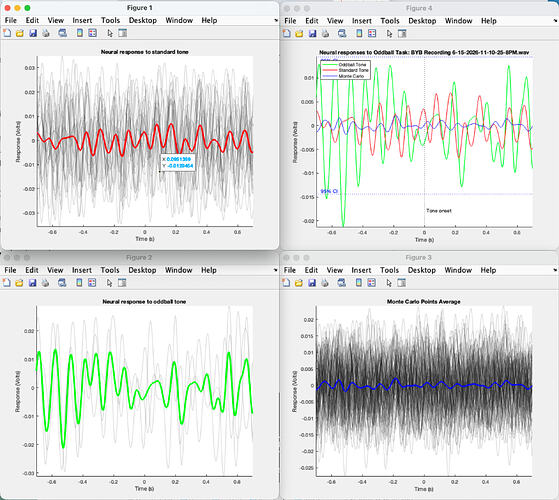Toggle Edit Plot arrow in Figure 3 toolbar
Screen dimensions: 559x500
pyautogui.click(x=389, y=283)
